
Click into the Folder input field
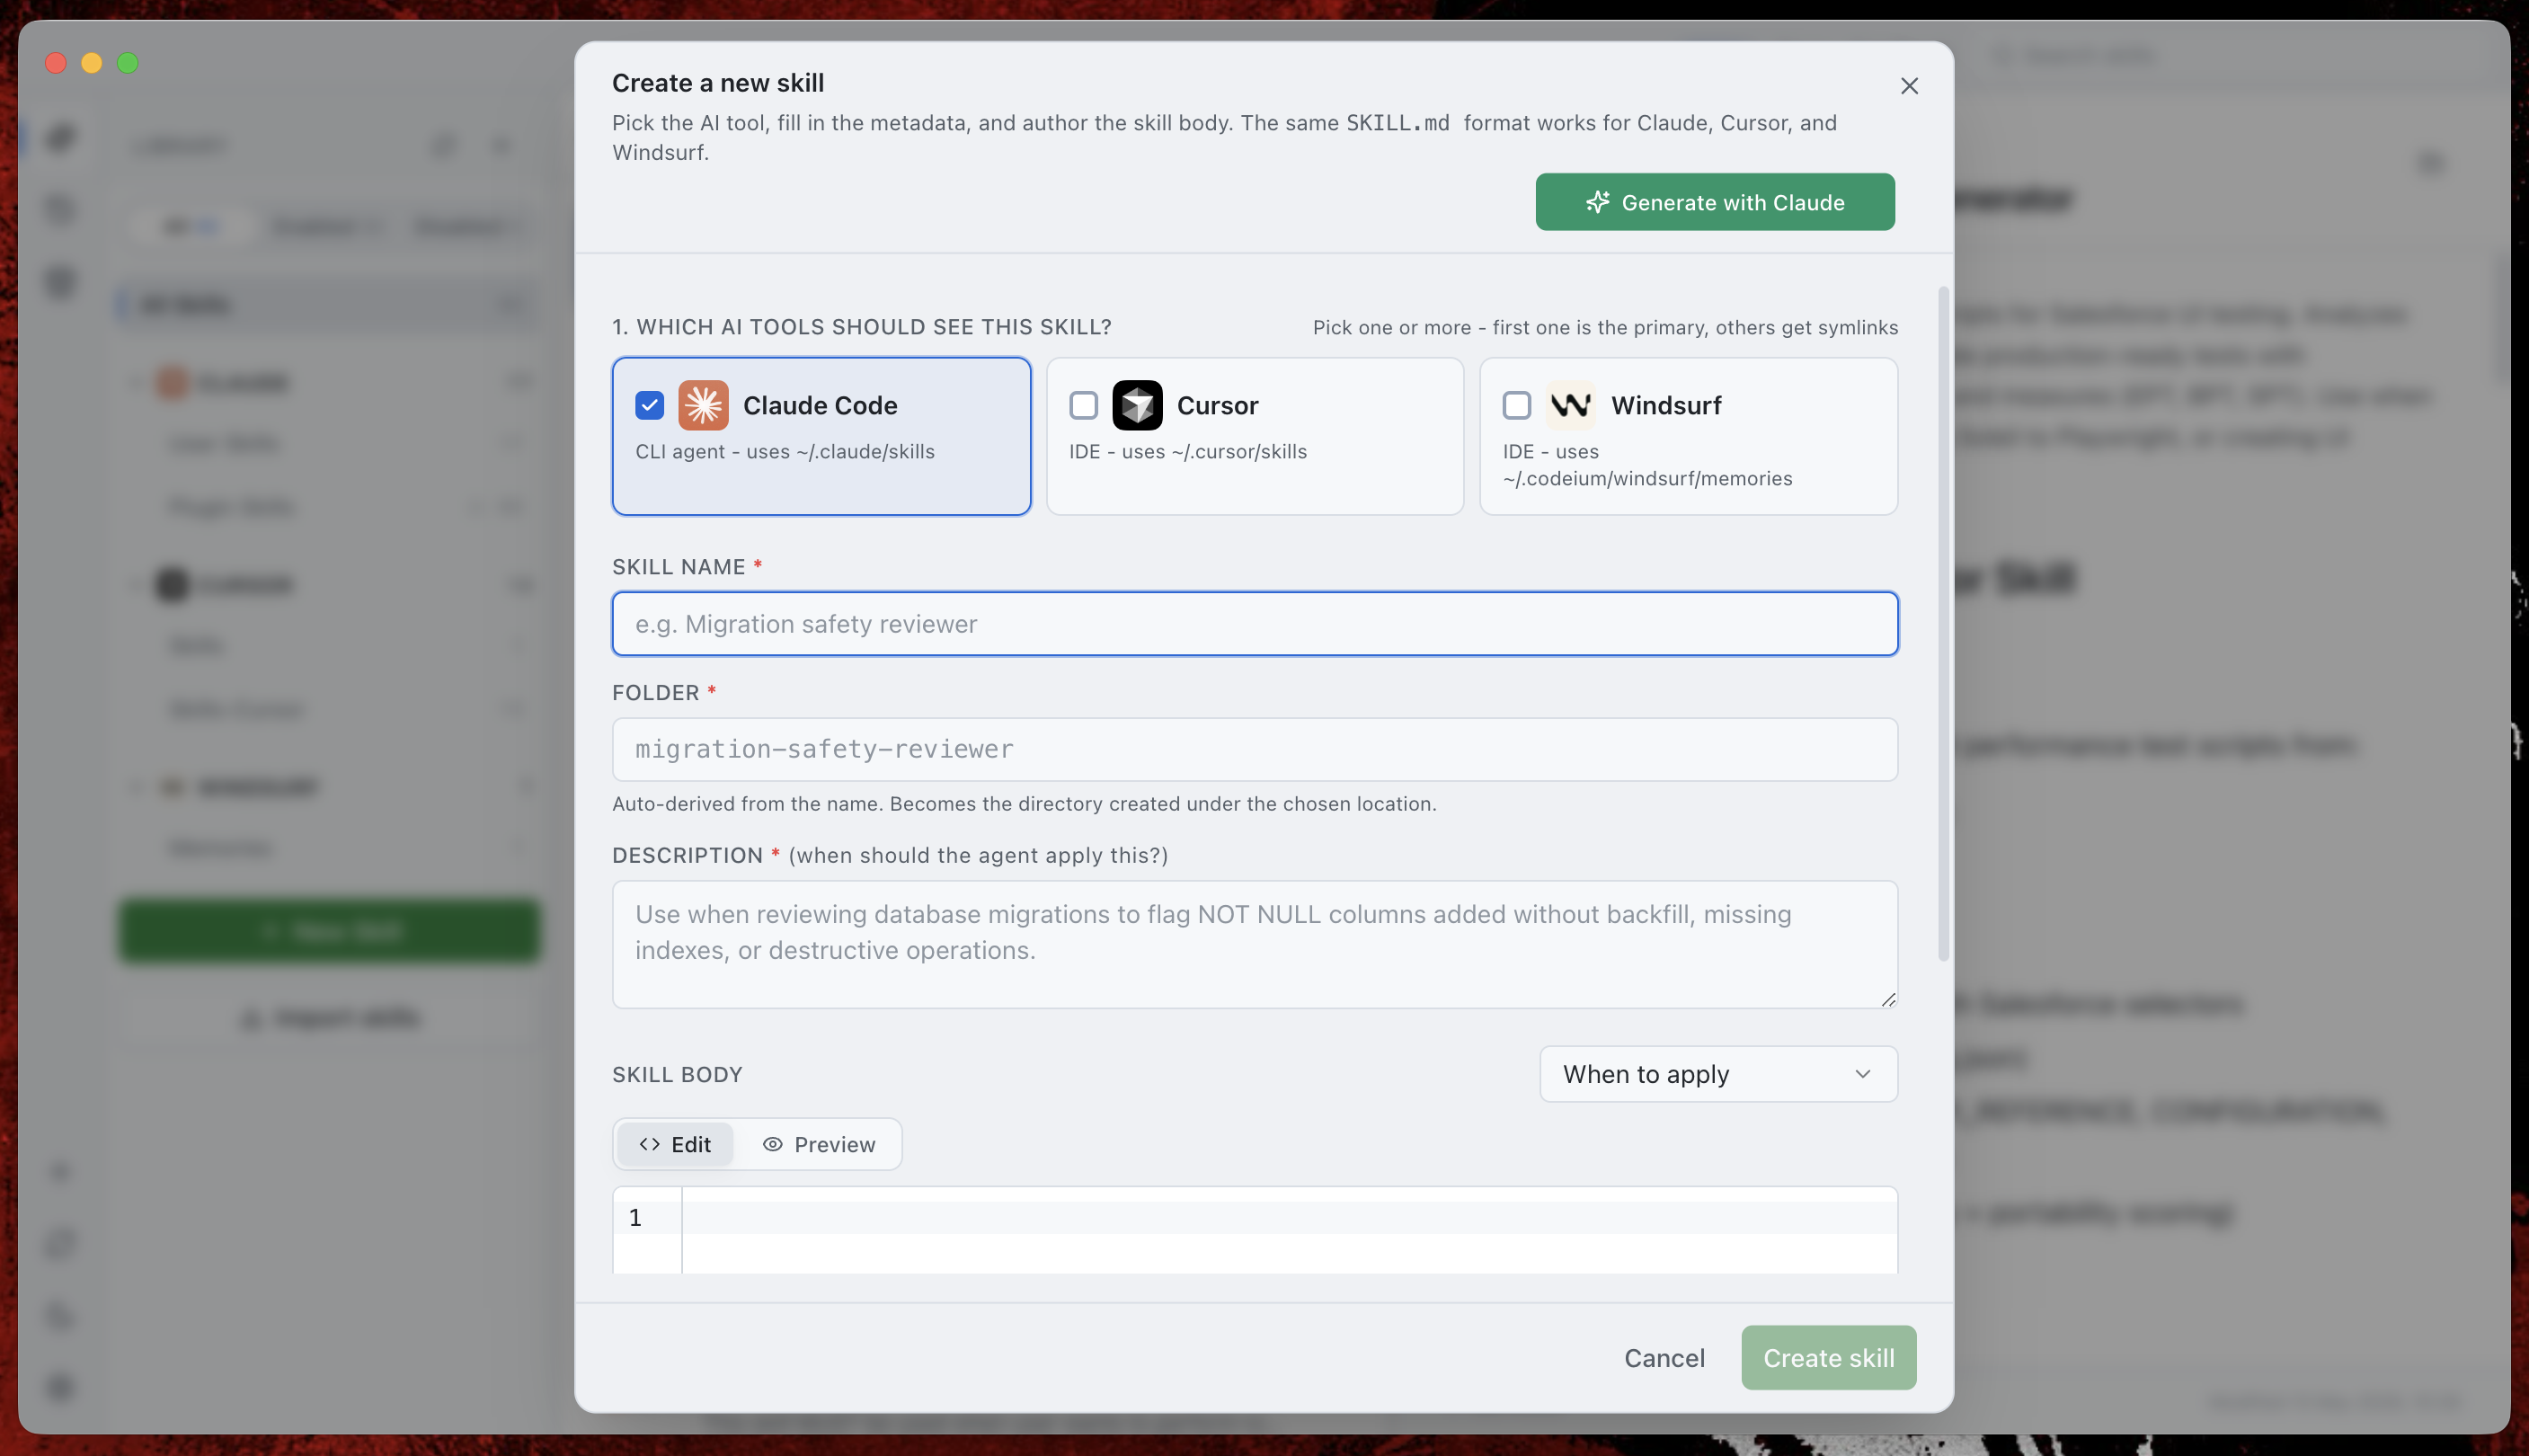click(x=1254, y=749)
